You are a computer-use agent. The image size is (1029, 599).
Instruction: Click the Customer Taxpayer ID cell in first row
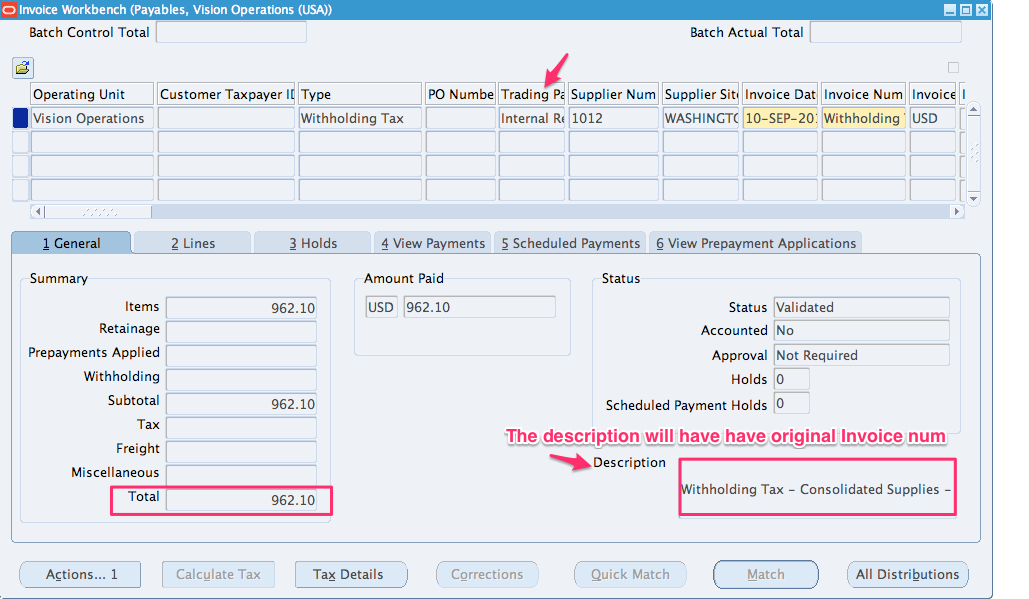pyautogui.click(x=226, y=118)
